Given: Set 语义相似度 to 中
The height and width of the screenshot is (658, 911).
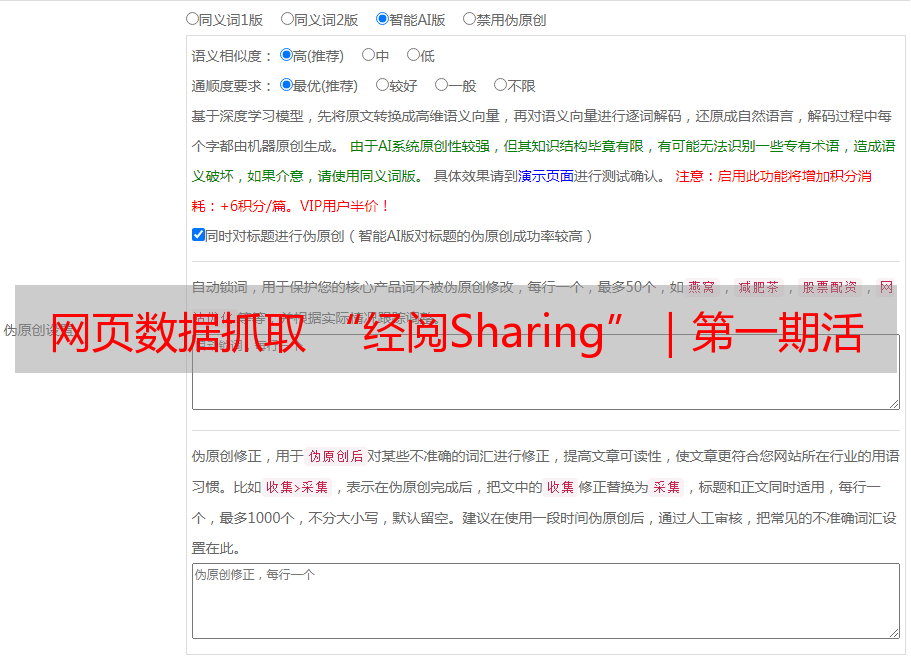Looking at the screenshot, I should [368, 55].
